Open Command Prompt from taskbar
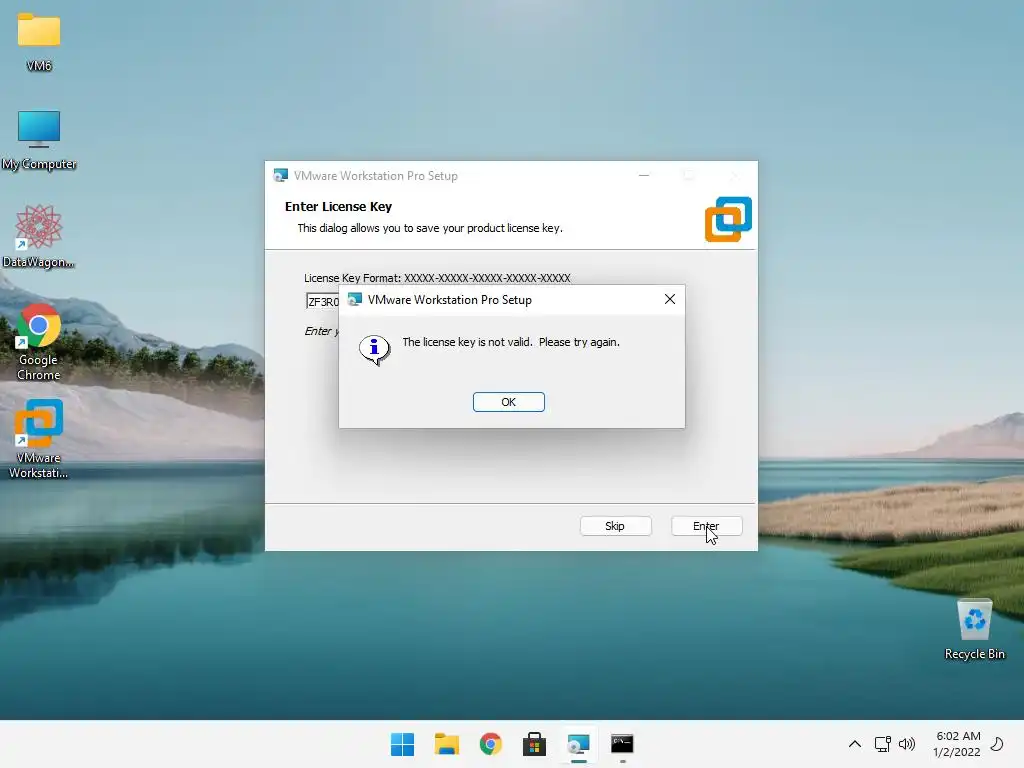Image resolution: width=1024 pixels, height=768 pixels. click(x=622, y=744)
